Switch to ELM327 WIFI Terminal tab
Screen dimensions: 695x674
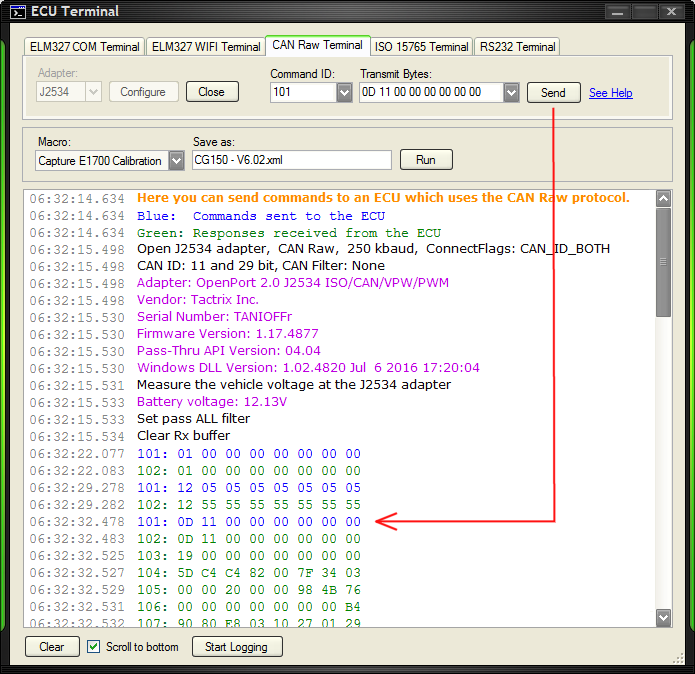205,47
